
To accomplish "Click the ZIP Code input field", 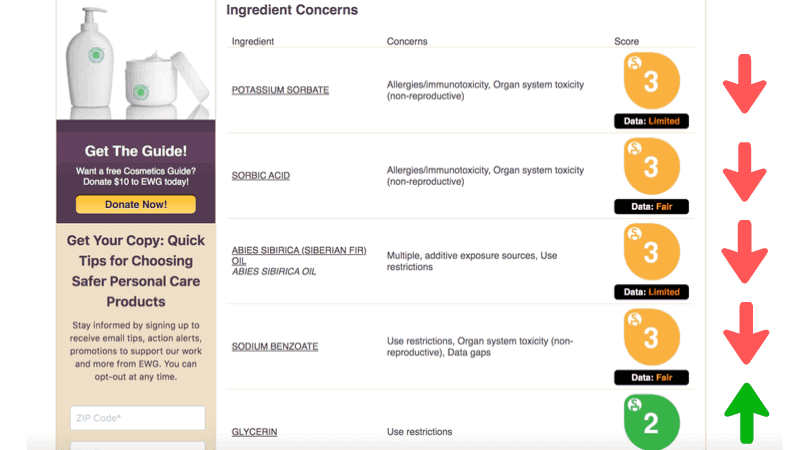I will pyautogui.click(x=137, y=418).
